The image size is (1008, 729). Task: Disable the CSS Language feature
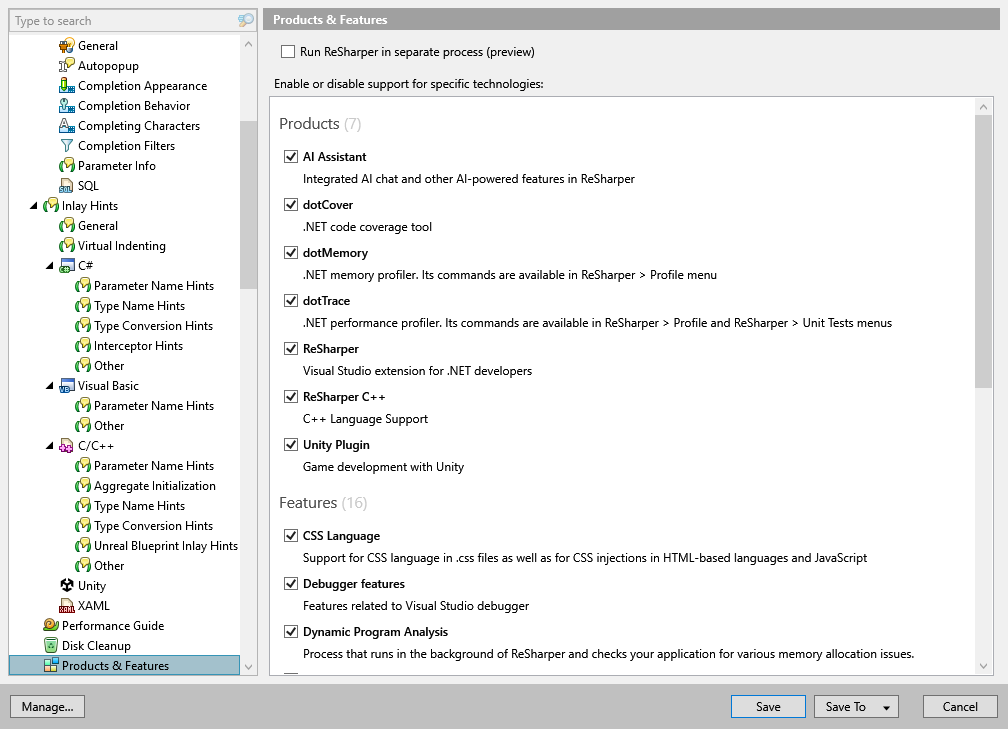tap(291, 535)
